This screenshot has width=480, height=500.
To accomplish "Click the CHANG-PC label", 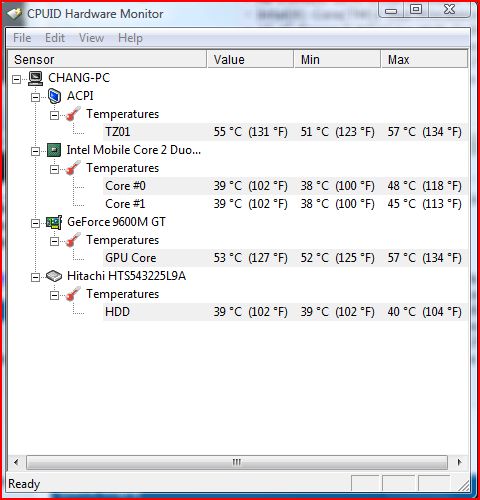I will 79,78.
